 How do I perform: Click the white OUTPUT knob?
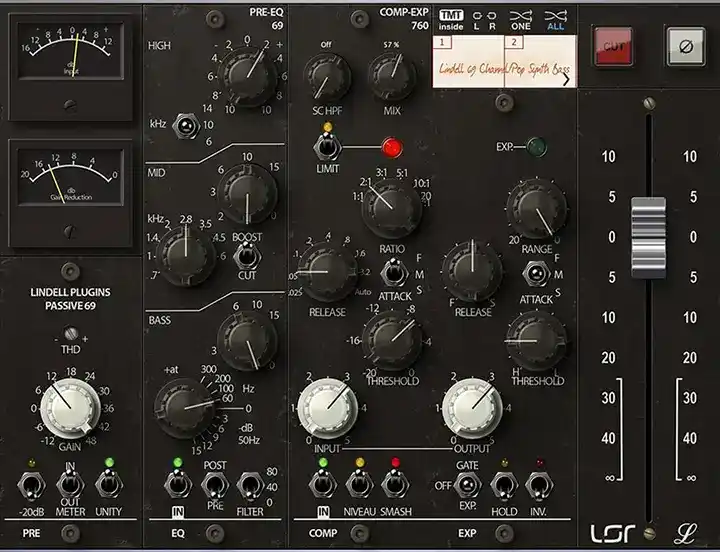pos(472,408)
